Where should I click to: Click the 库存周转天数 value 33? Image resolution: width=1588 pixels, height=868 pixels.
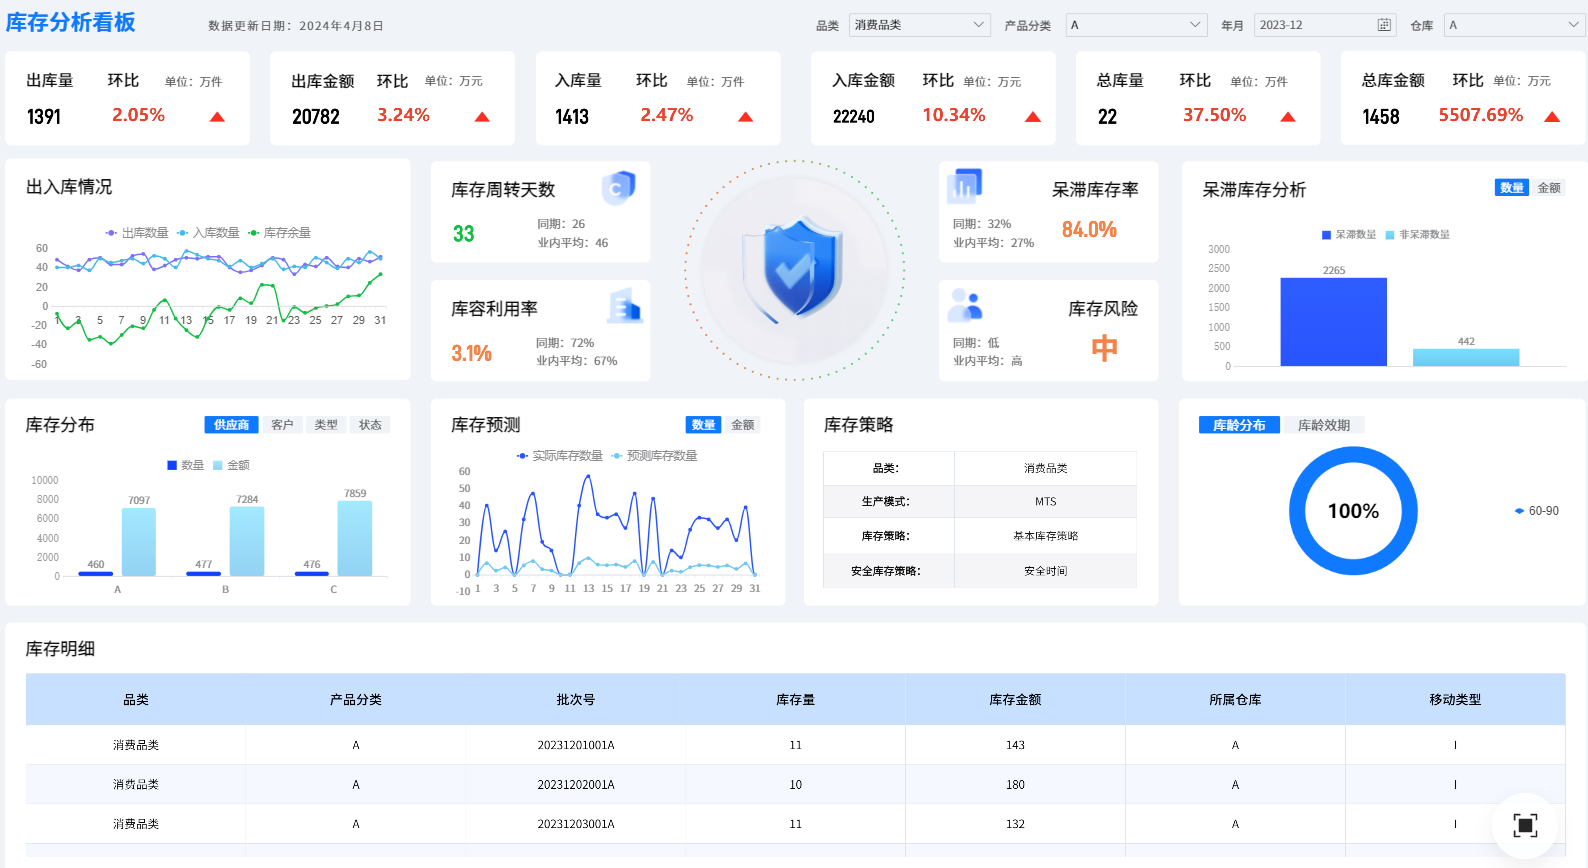pyautogui.click(x=464, y=234)
